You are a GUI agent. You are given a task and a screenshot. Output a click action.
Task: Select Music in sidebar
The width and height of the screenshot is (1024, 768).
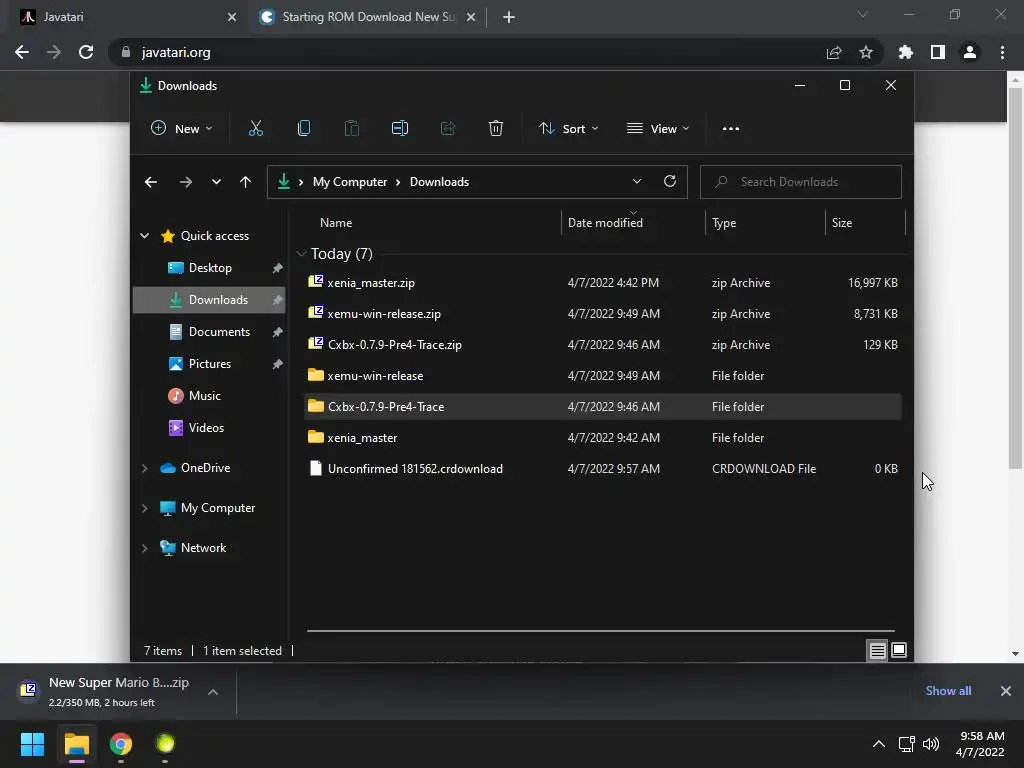pos(204,396)
